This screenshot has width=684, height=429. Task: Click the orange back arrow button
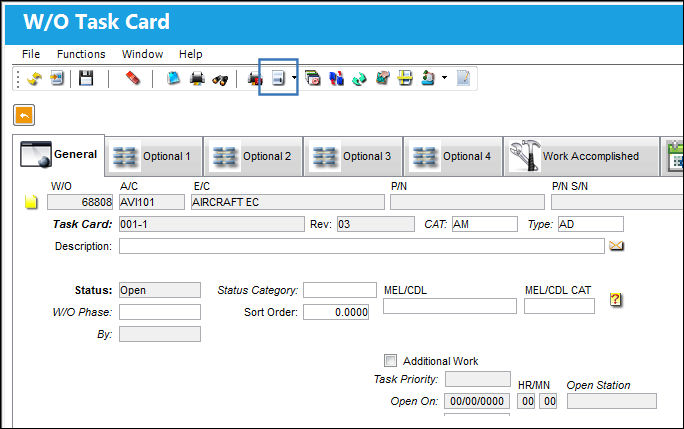click(24, 115)
